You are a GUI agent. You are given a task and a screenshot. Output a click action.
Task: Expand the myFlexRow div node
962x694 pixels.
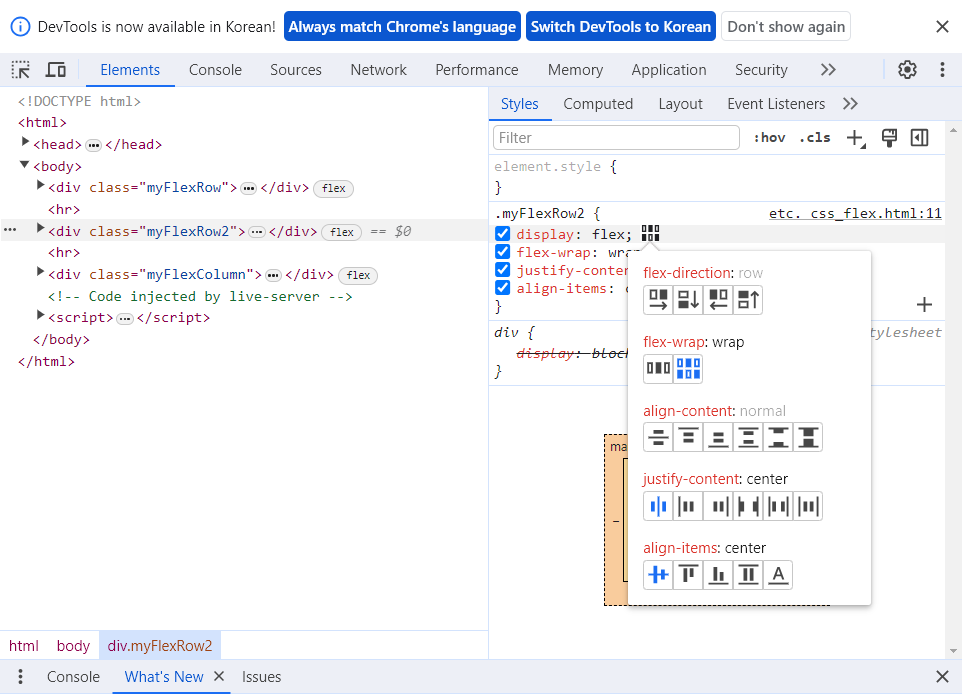(40, 185)
